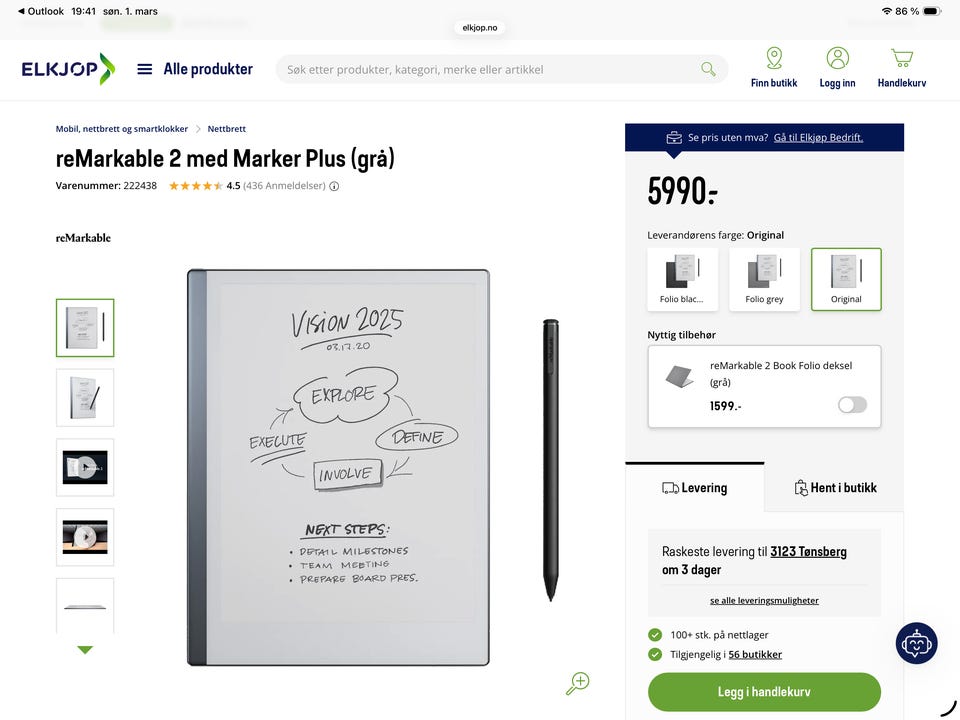The image size is (960, 720).
Task: Click the zoom magnifier on product image
Action: pyautogui.click(x=577, y=683)
